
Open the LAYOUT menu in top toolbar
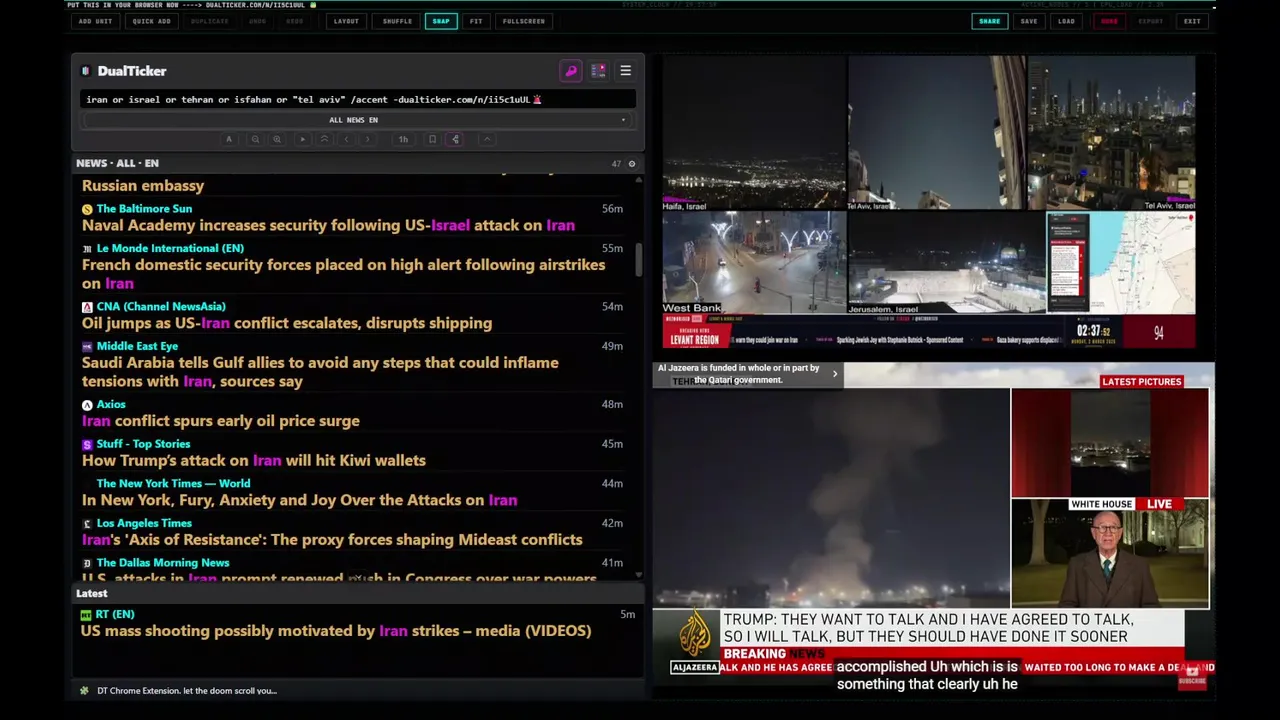point(346,21)
